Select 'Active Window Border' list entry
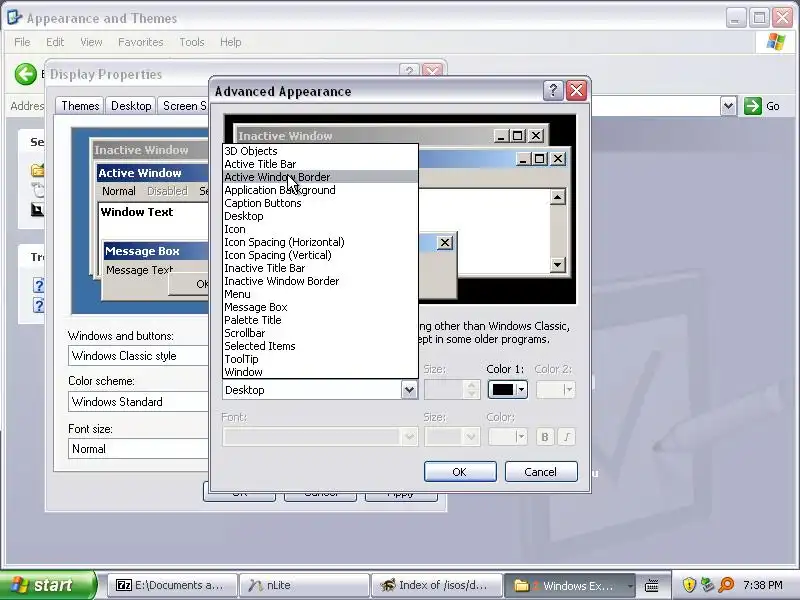This screenshot has height=600, width=800. (320, 177)
